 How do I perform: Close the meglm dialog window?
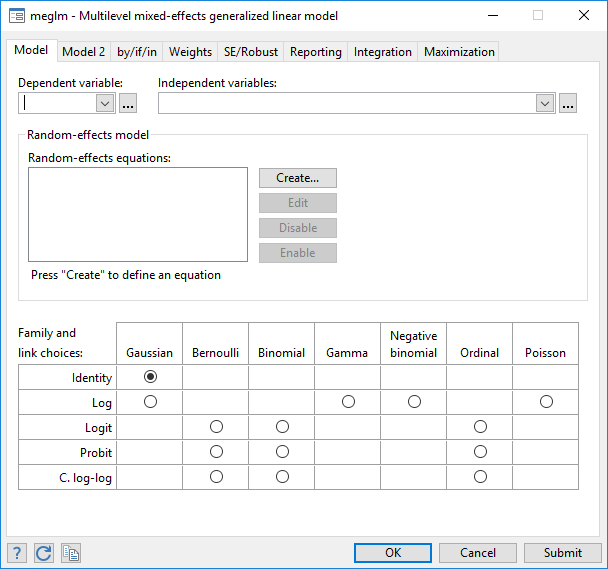pyautogui.click(x=584, y=16)
